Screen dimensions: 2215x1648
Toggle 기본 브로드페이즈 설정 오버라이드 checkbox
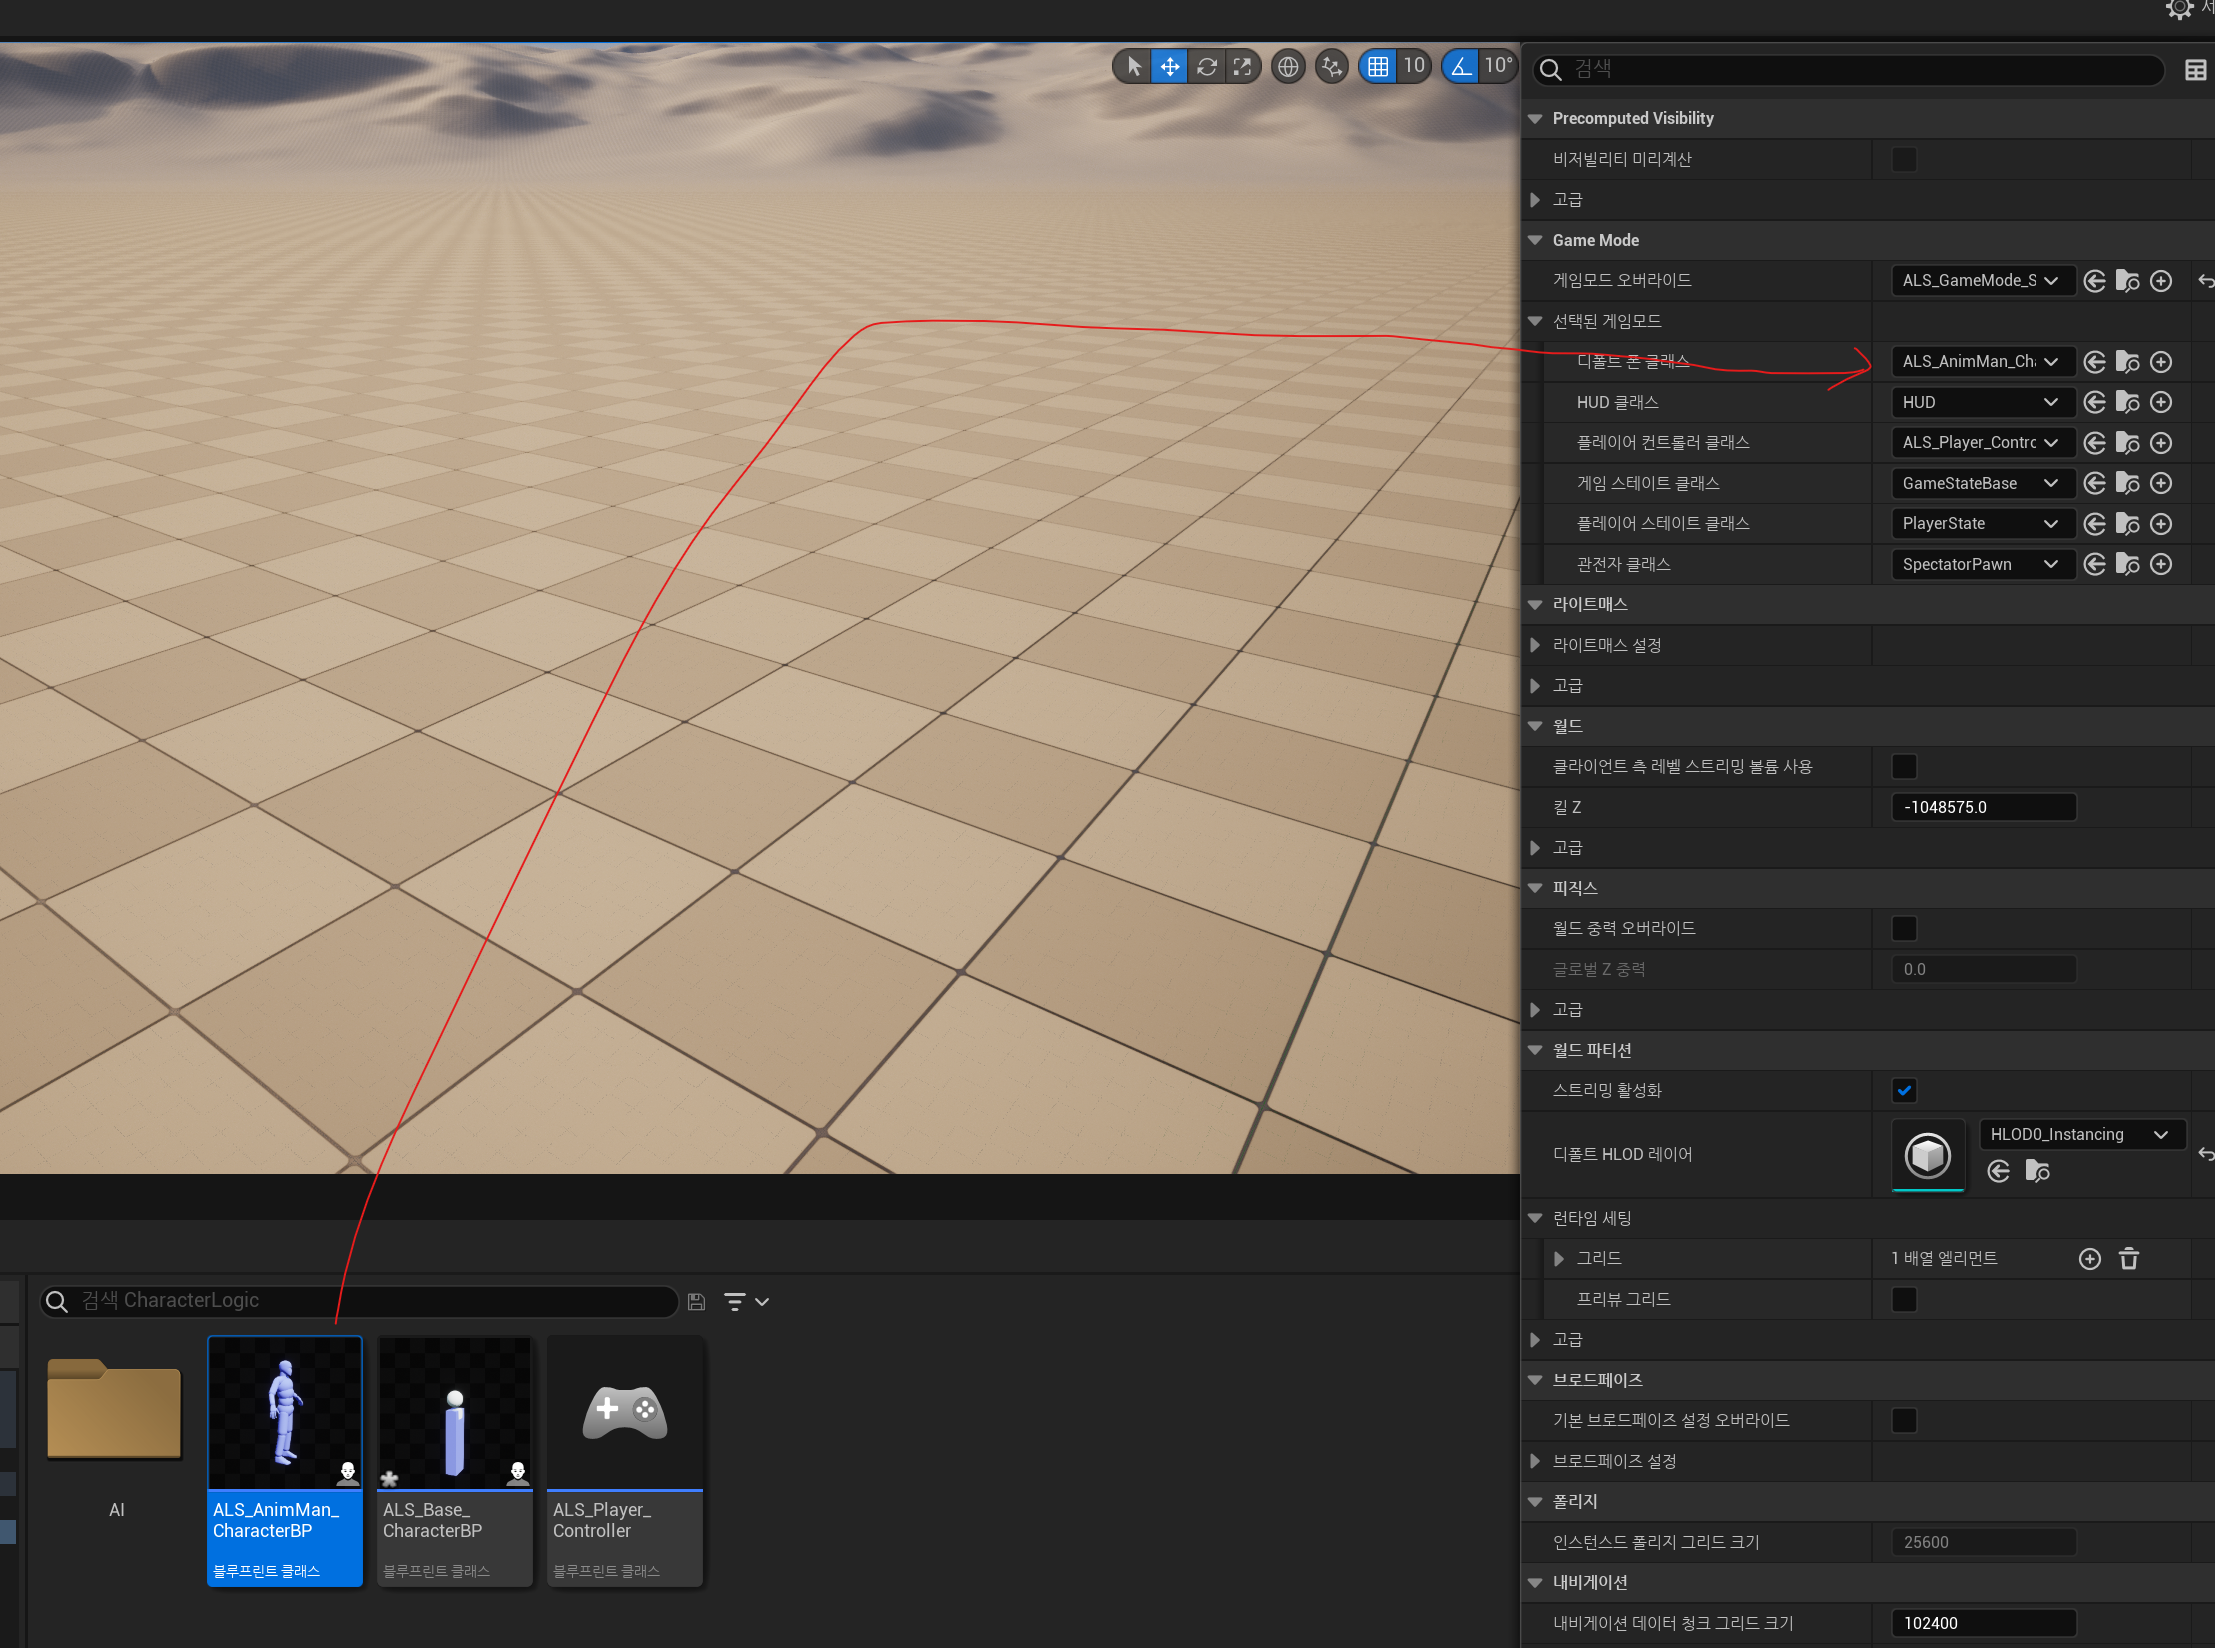tap(1904, 1421)
